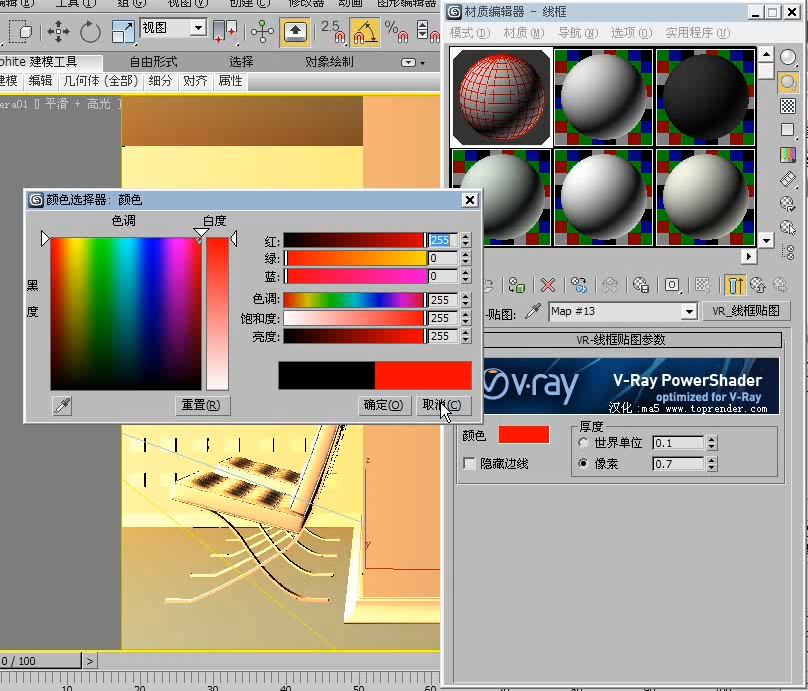Open the 选项 menu
This screenshot has width=808, height=691.
pyautogui.click(x=632, y=33)
